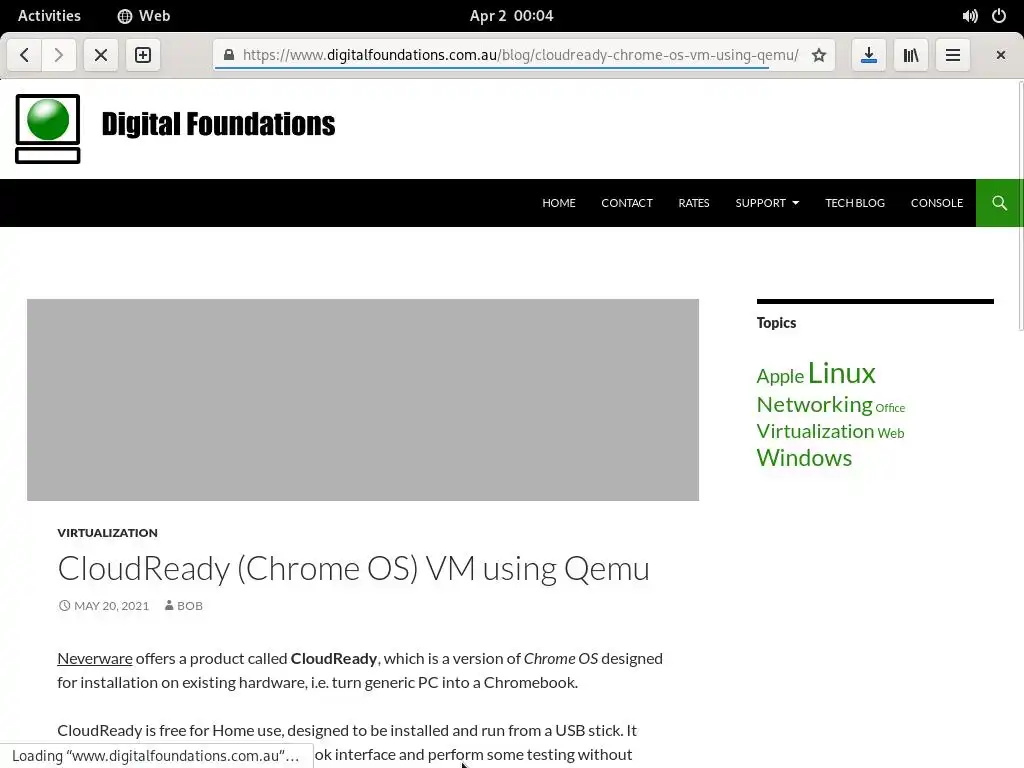Open the green site search icon
Image resolution: width=1024 pixels, height=768 pixels.
coord(999,203)
